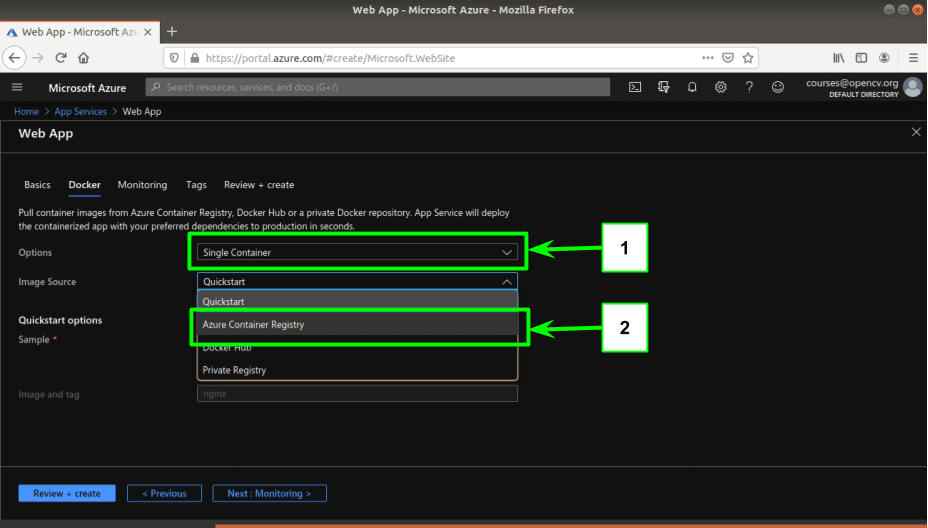928x528 pixels.
Task: Expand the Options Single Container dropdown
Action: click(x=357, y=252)
